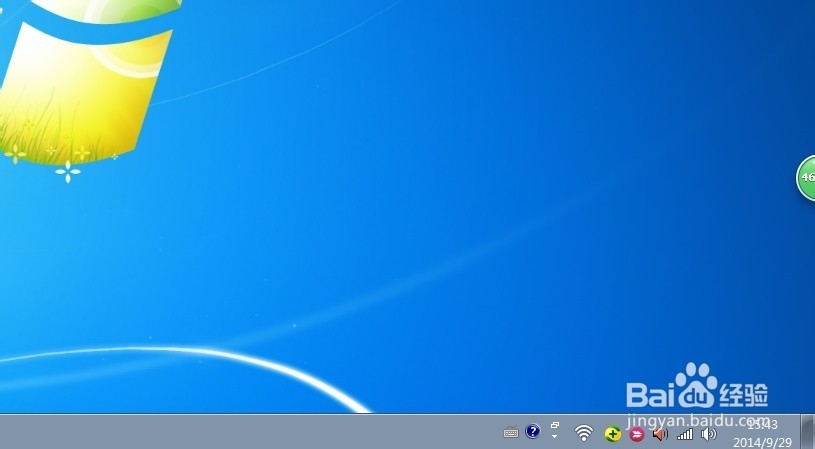This screenshot has width=815, height=449.
Task: Click the green 360 security tray icon
Action: (x=613, y=433)
